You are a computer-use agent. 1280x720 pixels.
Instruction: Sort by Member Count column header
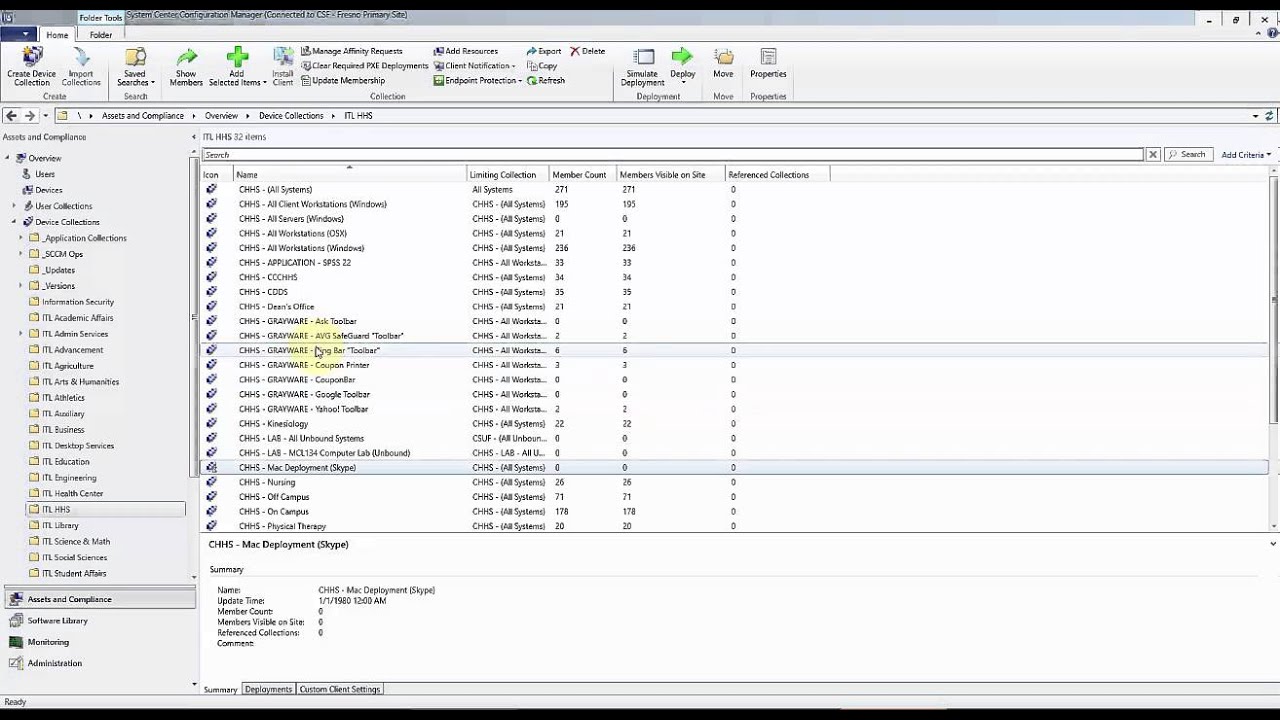(x=583, y=175)
